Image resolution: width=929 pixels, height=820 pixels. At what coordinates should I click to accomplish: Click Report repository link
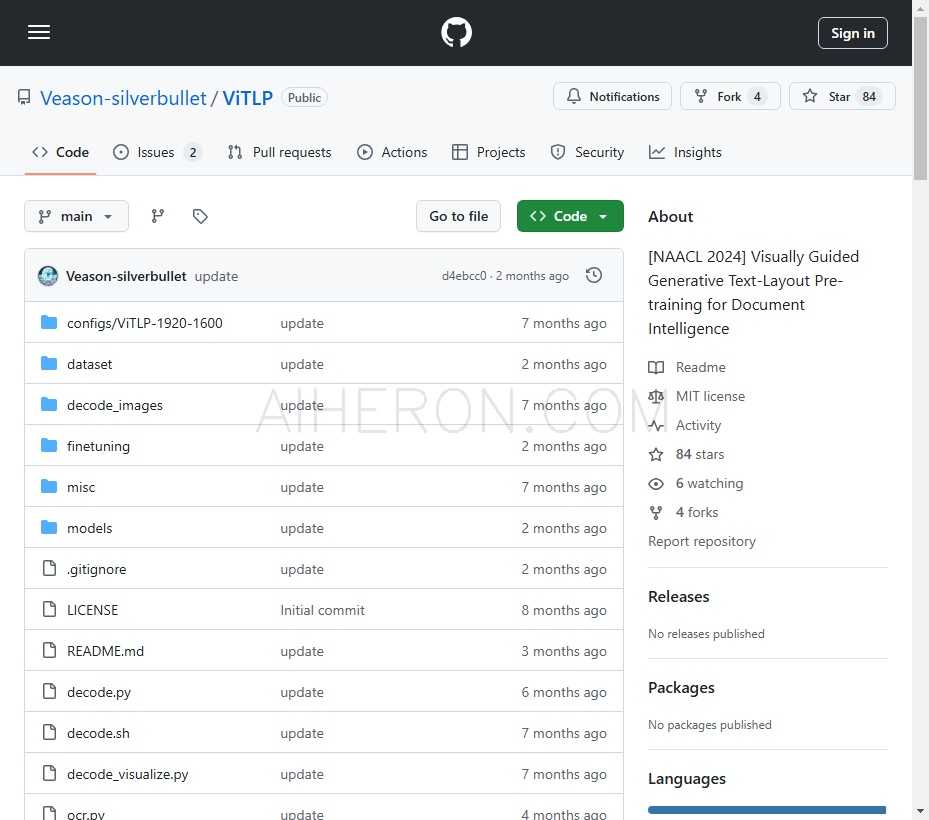pos(701,542)
